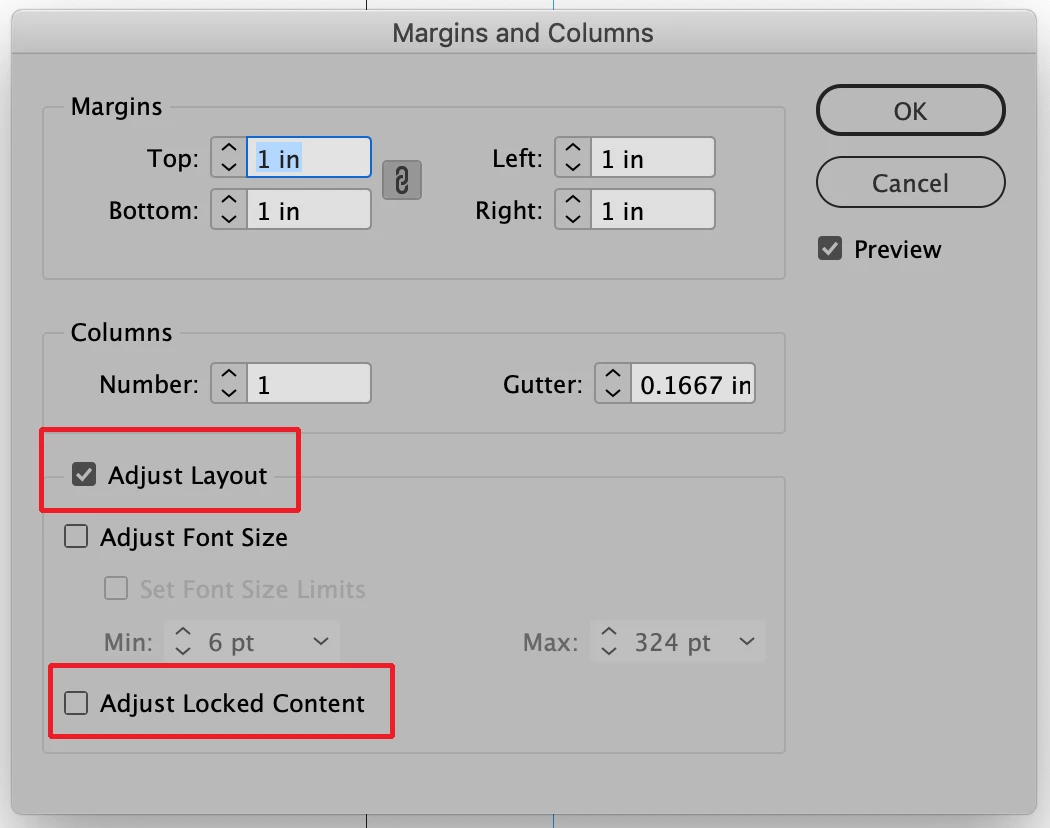The height and width of the screenshot is (828, 1050).
Task: Increase Left margin using stepper up arrow
Action: coord(573,149)
